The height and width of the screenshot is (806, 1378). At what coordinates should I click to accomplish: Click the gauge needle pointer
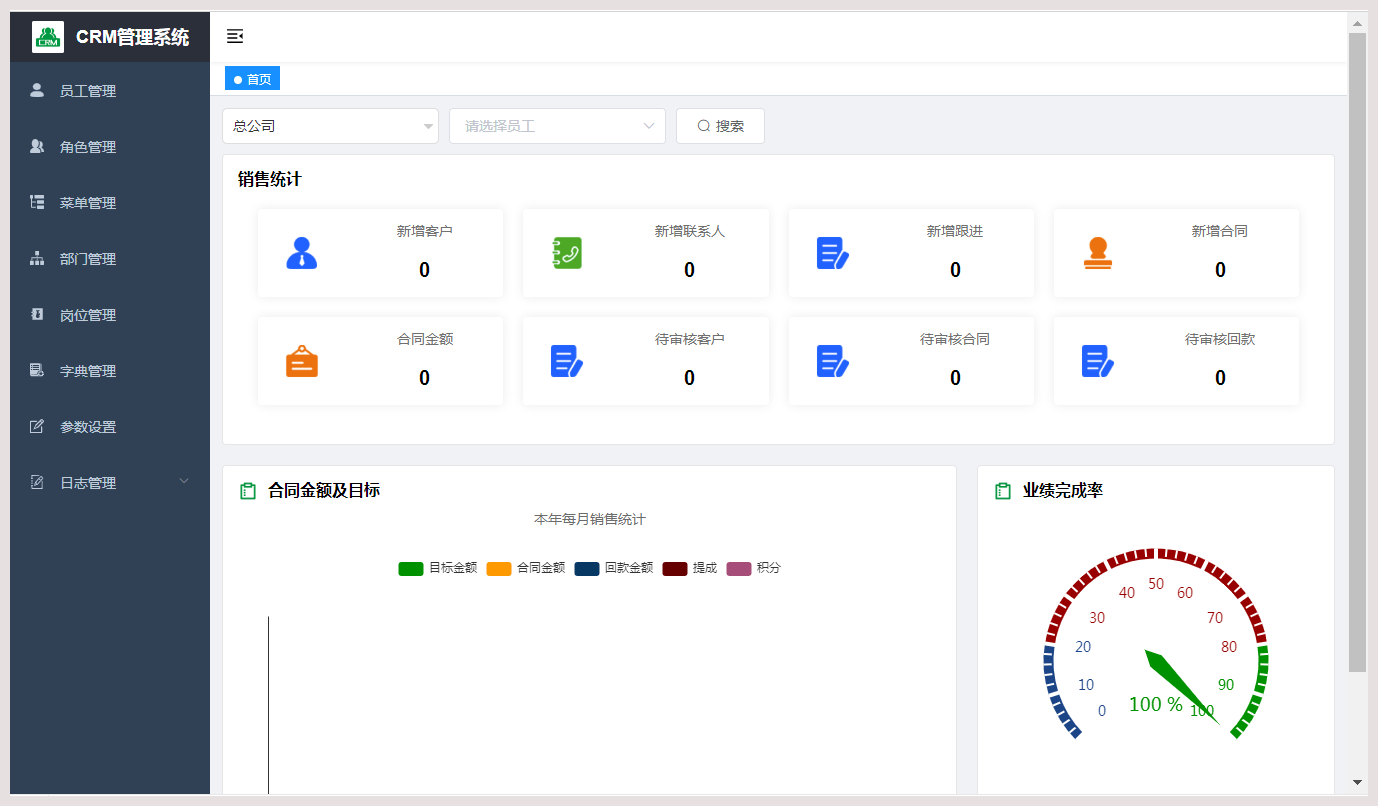click(x=1182, y=687)
